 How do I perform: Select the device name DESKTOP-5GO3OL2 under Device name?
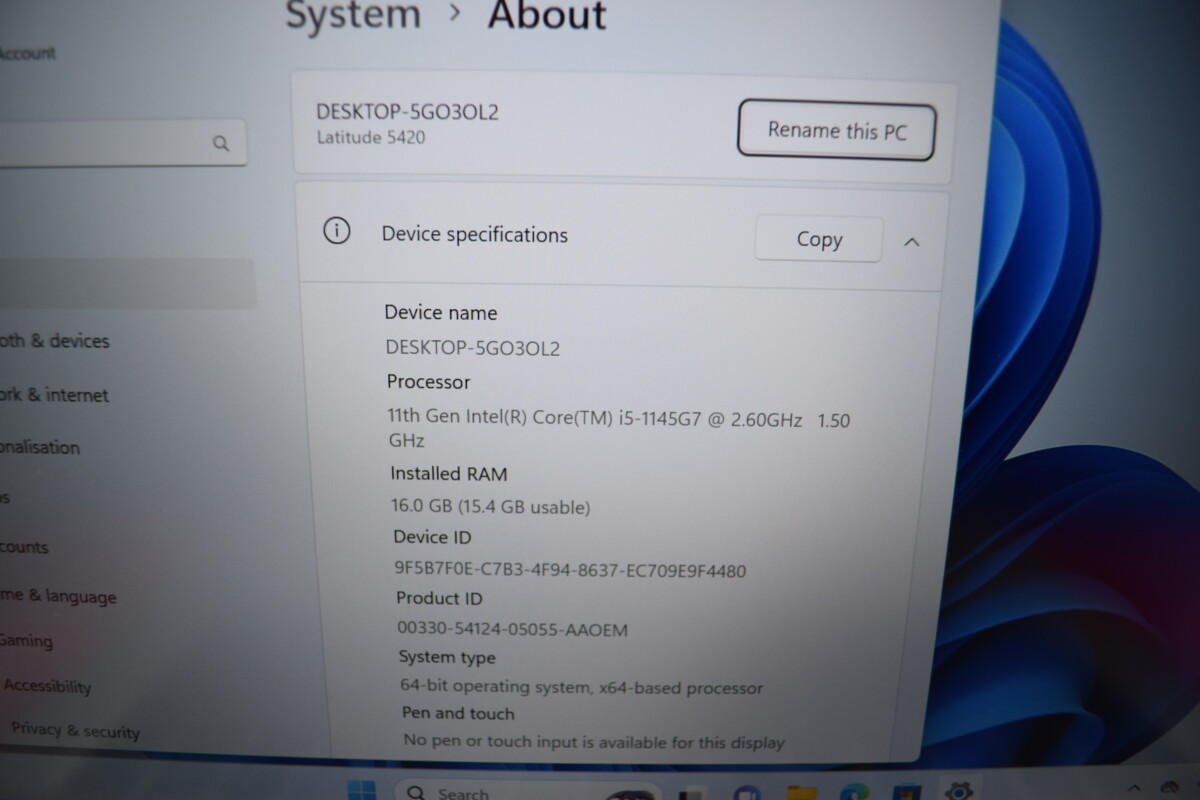click(x=473, y=348)
